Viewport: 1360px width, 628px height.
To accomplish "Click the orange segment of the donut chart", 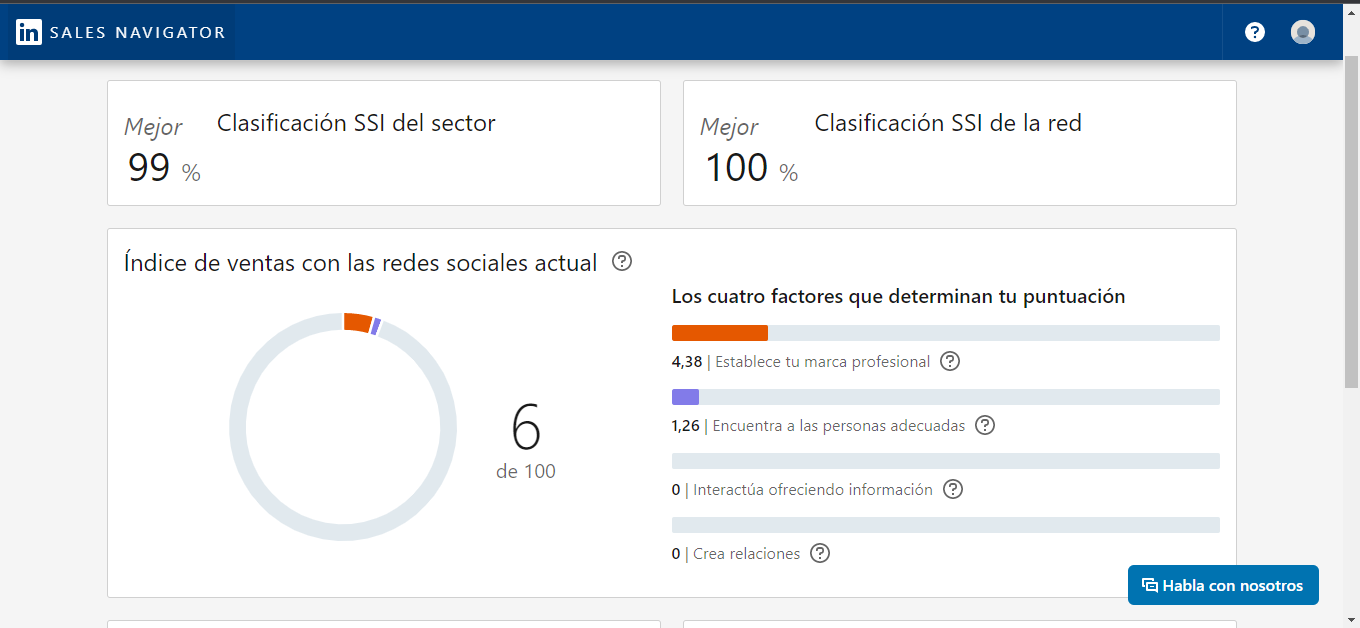I will pos(357,322).
